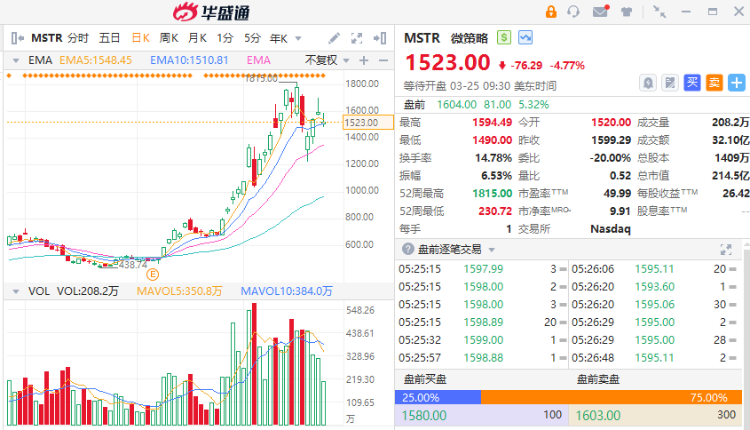Screen dimensions: 750x430
Task: Click the pre-market price 1604.00
Action: click(457, 104)
